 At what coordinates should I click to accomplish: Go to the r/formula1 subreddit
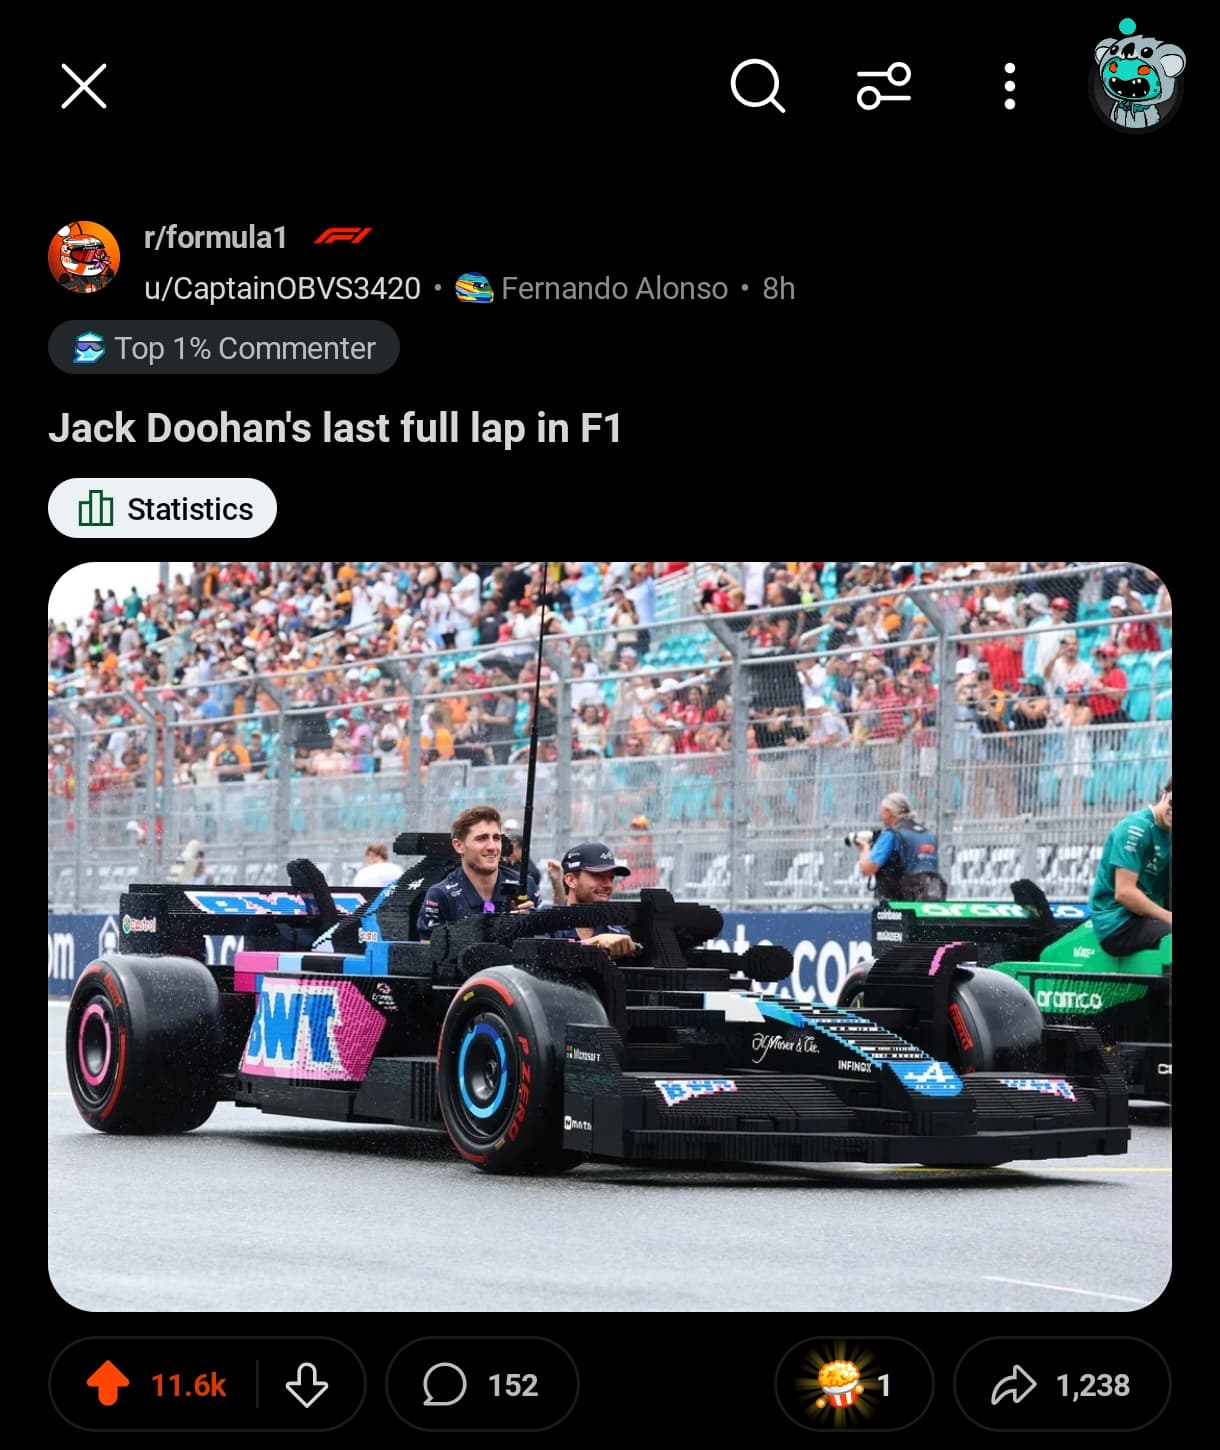(x=215, y=237)
